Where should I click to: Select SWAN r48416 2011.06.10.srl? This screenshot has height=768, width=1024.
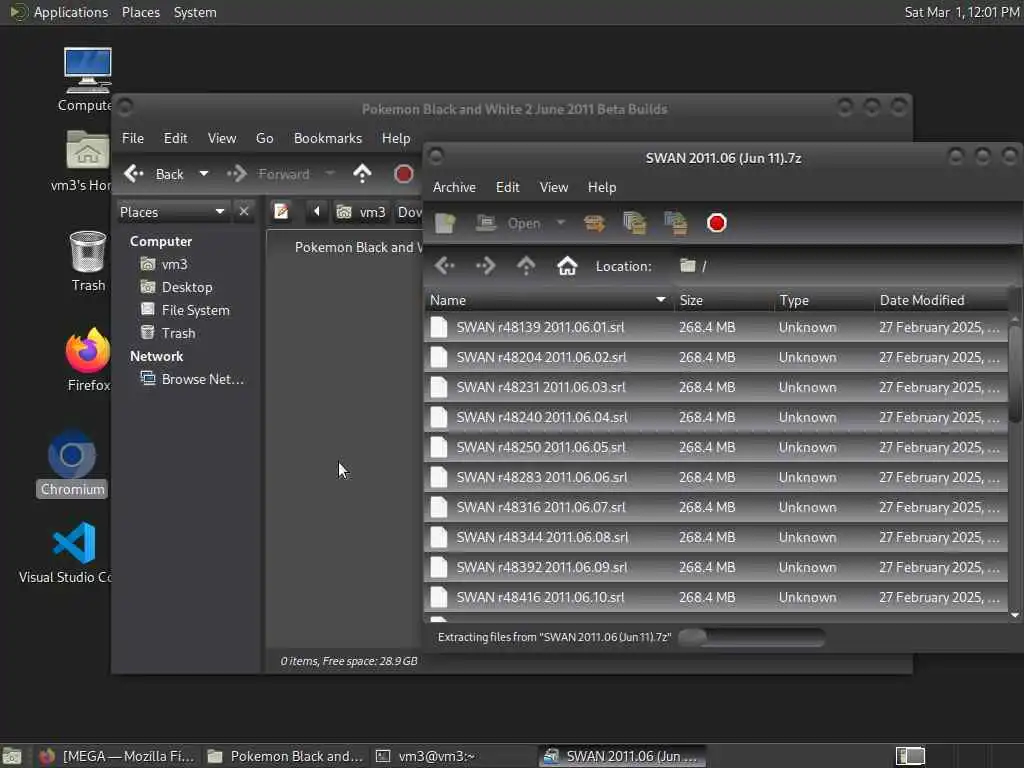click(x=716, y=598)
